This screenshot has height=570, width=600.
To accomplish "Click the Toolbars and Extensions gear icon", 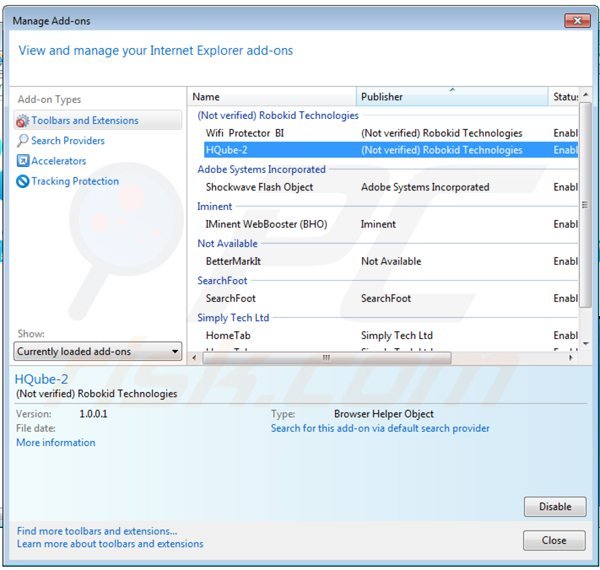I will pyautogui.click(x=22, y=121).
